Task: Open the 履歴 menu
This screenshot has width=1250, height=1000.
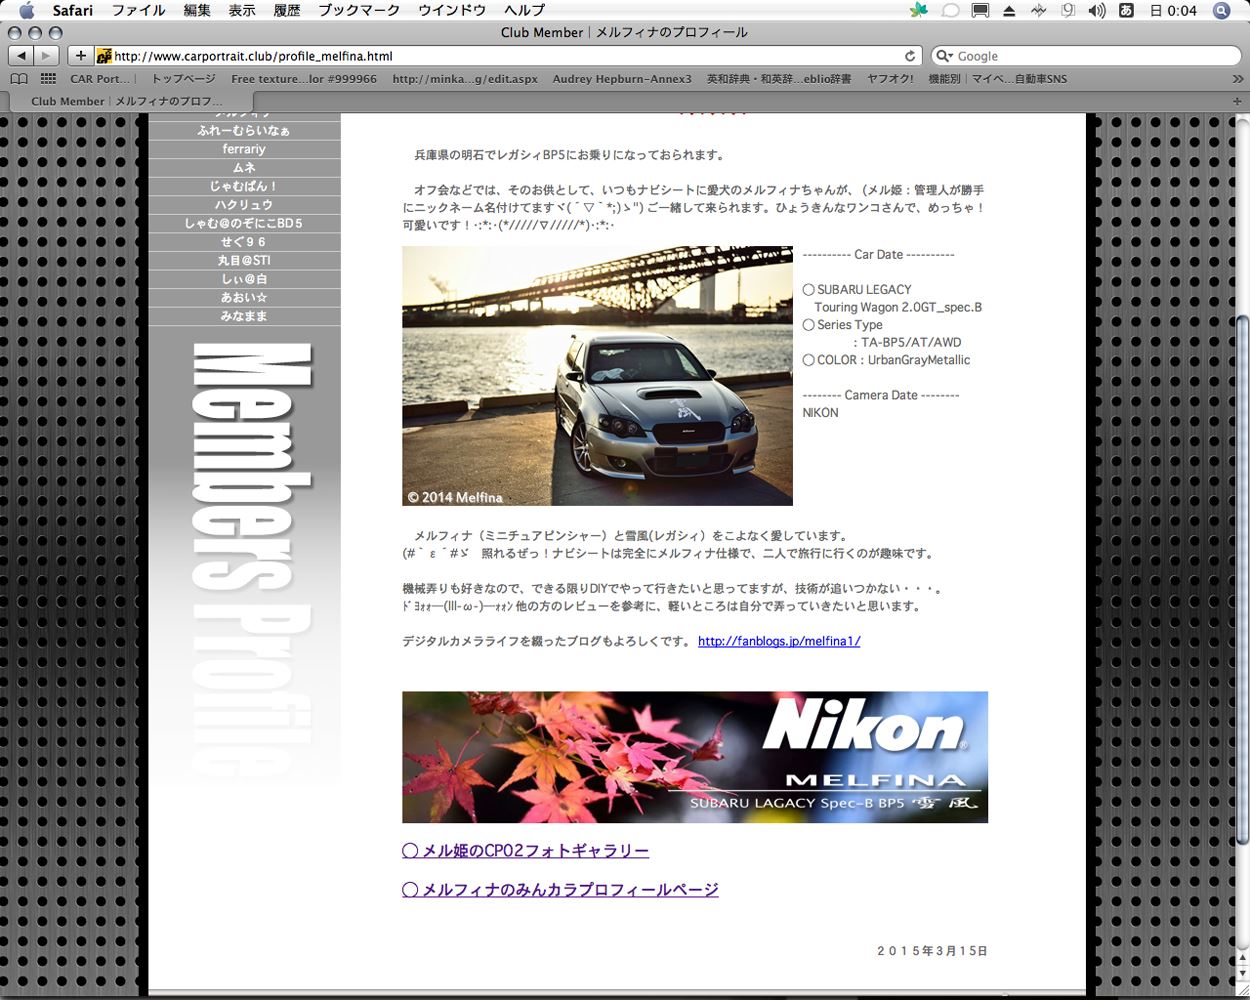Action: [287, 10]
